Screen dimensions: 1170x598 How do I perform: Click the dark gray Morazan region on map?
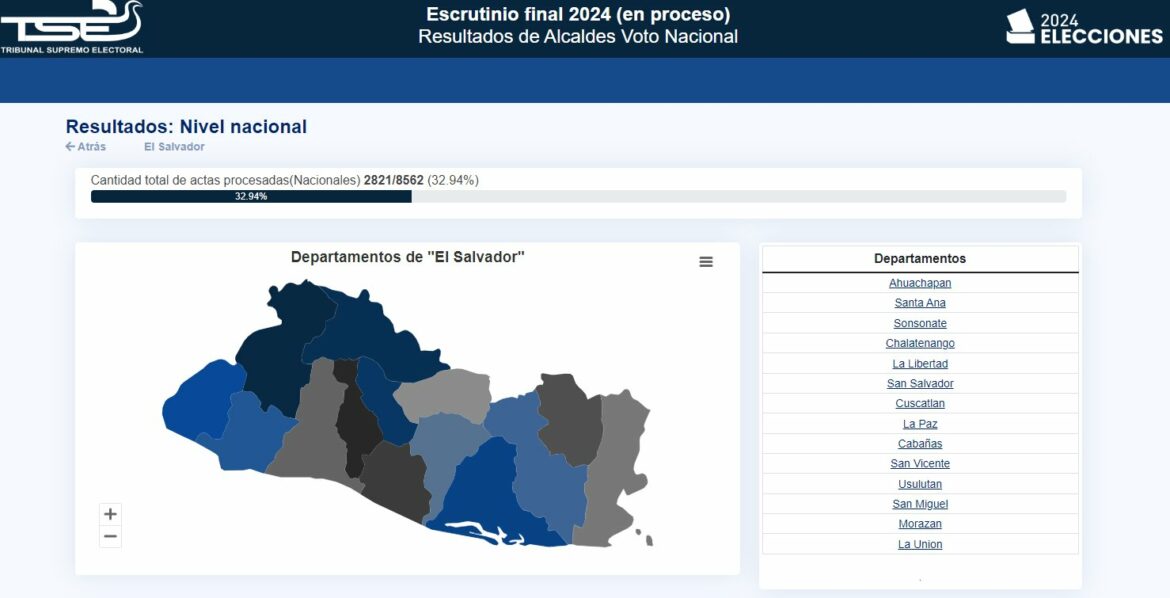(569, 418)
